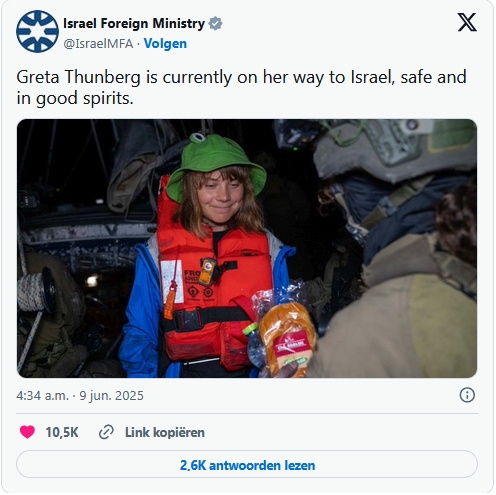
Task: Click the 9 jun. 2025 date
Action: (x=111, y=396)
